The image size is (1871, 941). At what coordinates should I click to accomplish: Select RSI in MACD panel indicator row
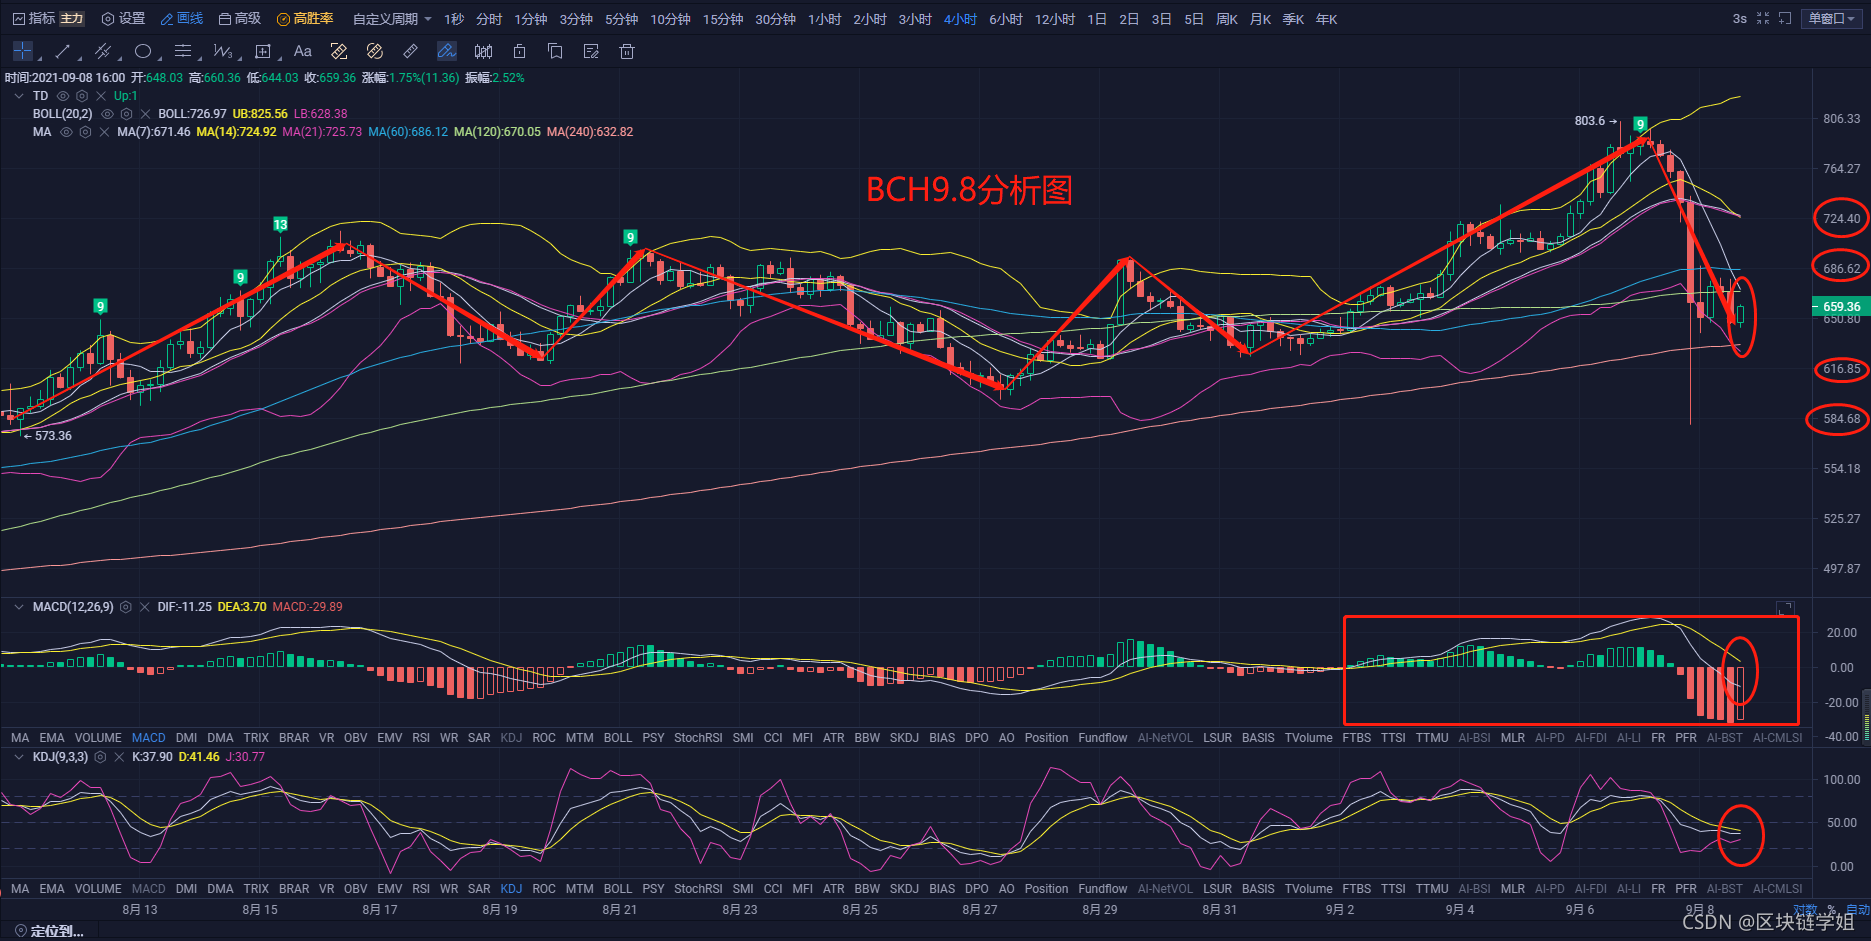pyautogui.click(x=421, y=738)
